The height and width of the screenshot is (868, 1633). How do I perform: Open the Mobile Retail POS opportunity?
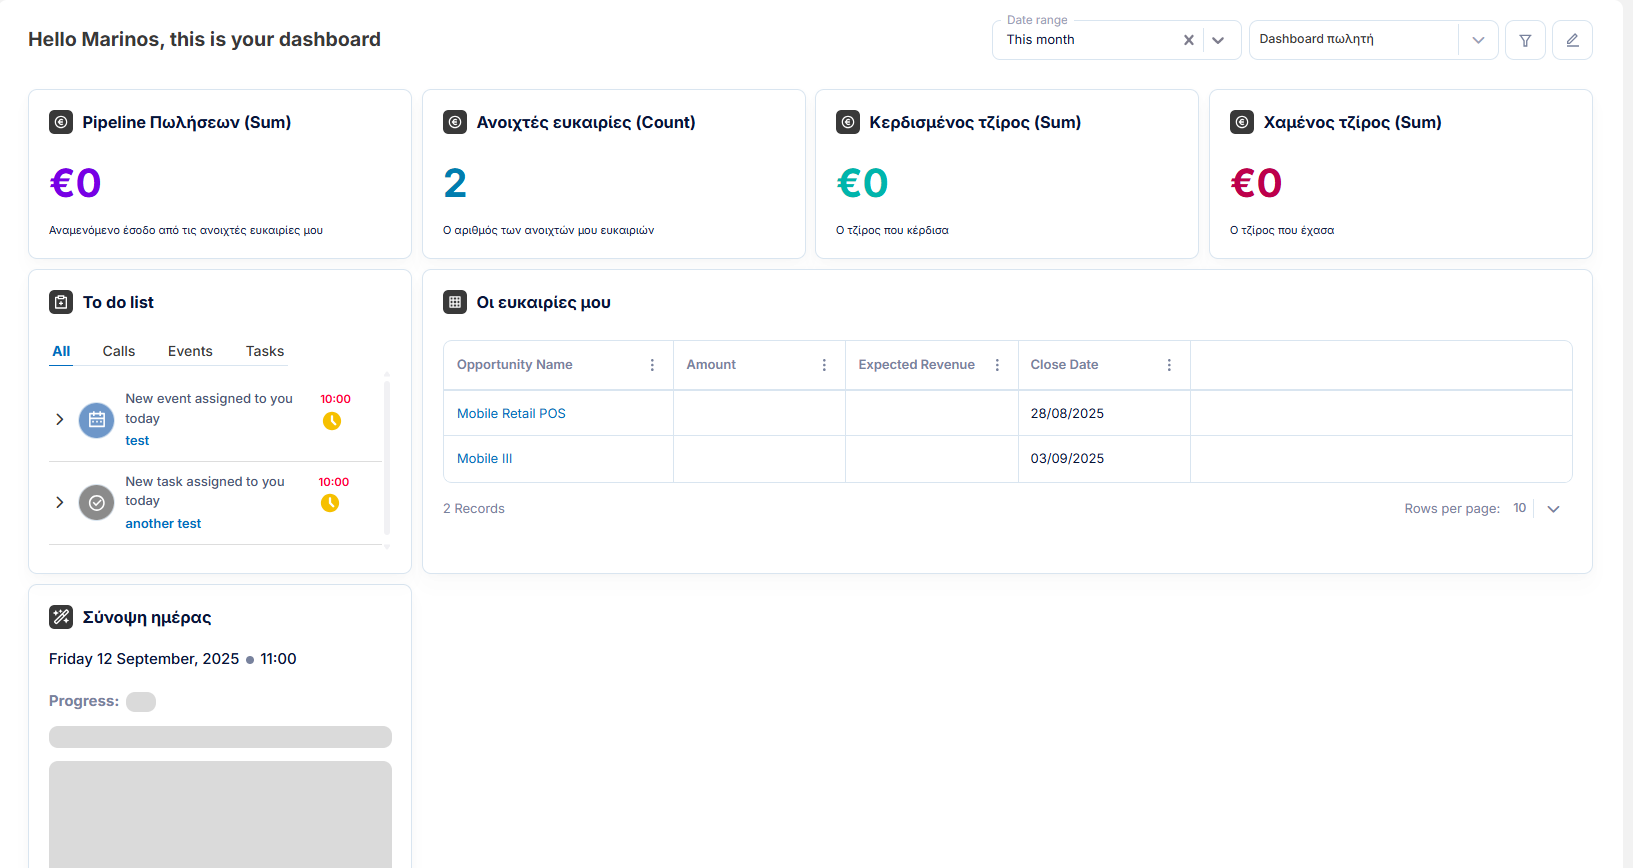(511, 413)
